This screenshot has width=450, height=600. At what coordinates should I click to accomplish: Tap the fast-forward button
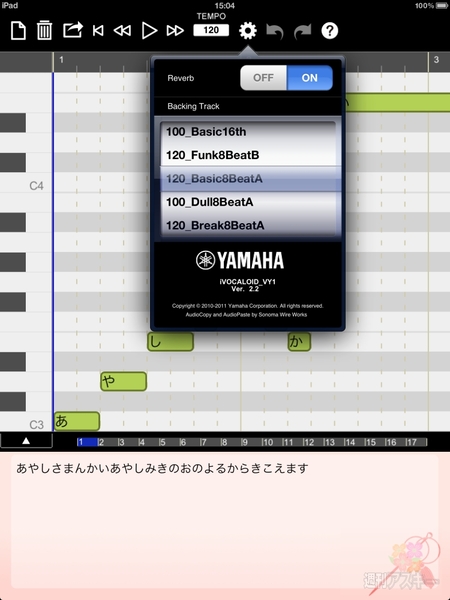click(175, 31)
